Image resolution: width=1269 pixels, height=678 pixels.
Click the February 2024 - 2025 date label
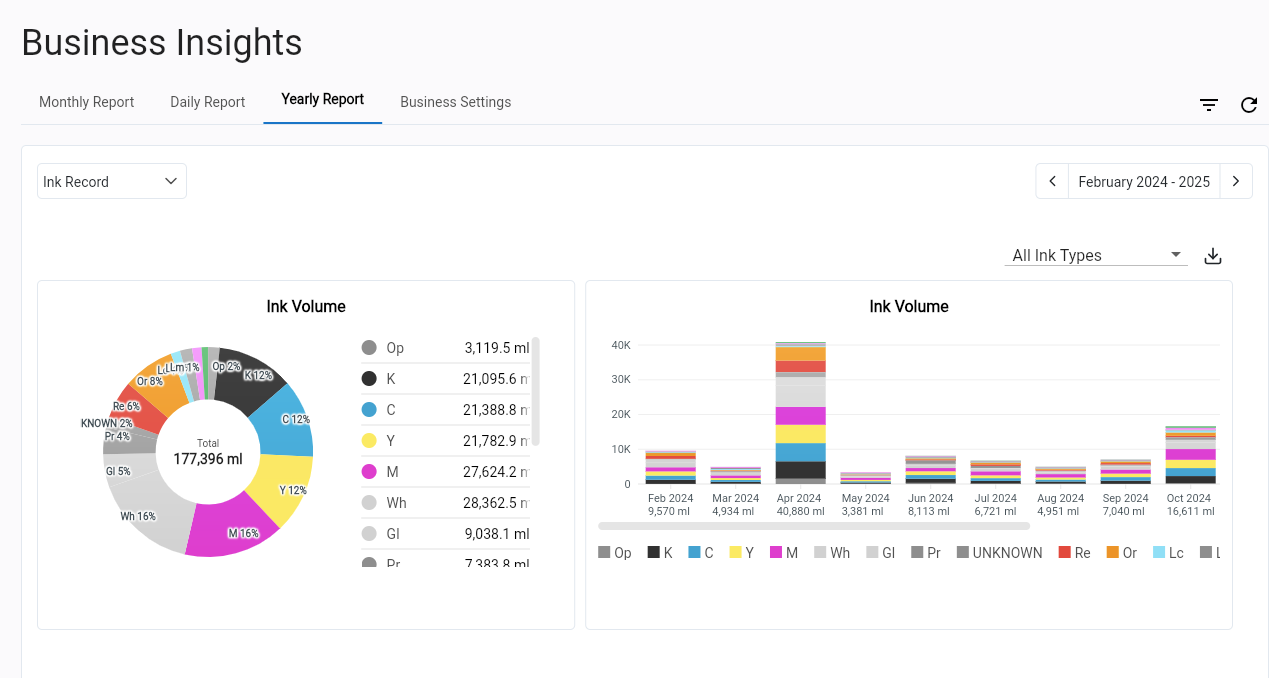(1144, 182)
